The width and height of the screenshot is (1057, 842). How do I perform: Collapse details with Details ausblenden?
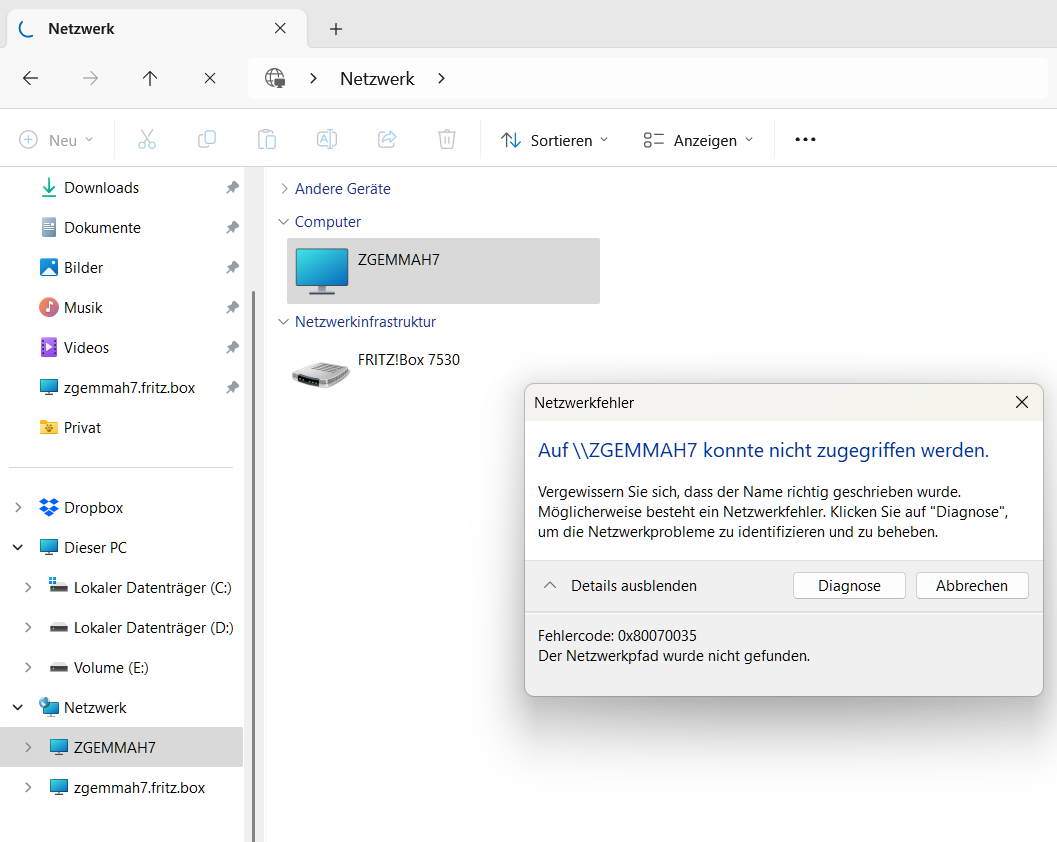coord(620,586)
